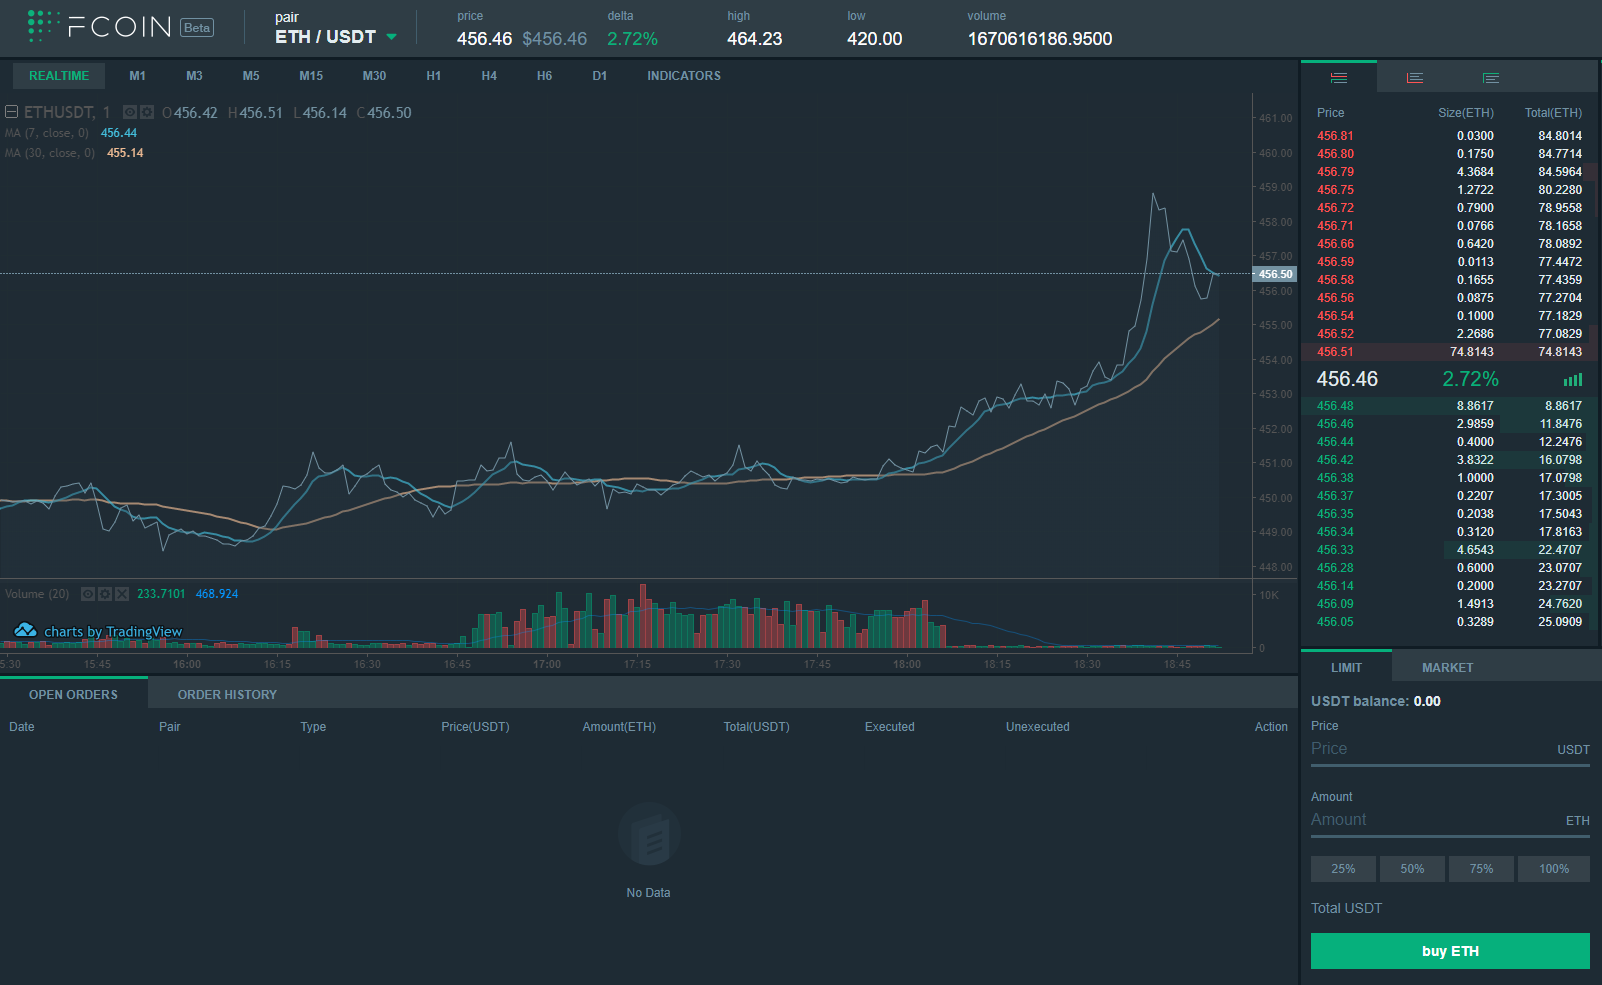Click the Action column header in orders table
This screenshot has height=985, width=1602.
click(x=1271, y=727)
